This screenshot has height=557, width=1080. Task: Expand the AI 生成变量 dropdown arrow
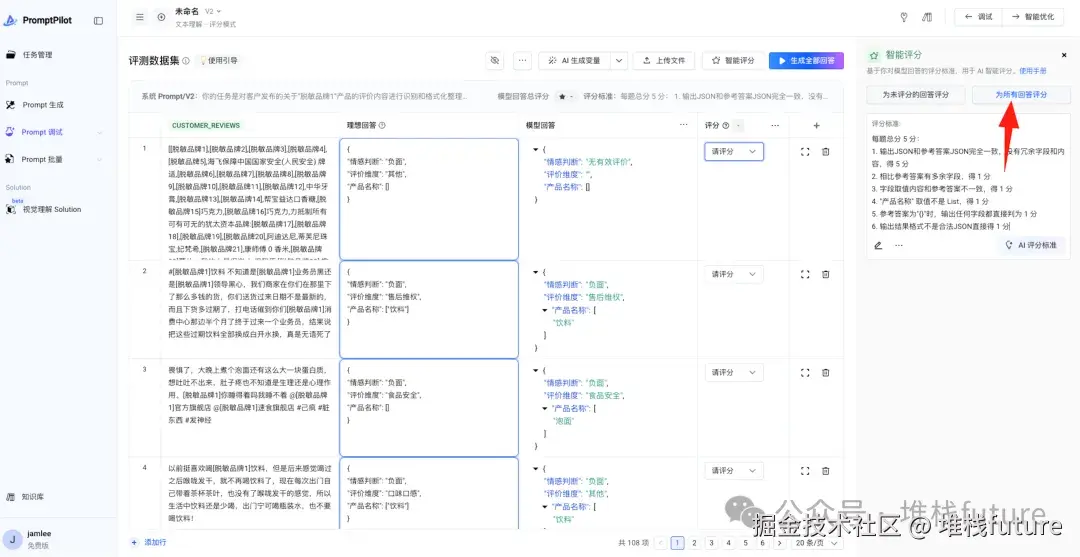pyautogui.click(x=619, y=61)
